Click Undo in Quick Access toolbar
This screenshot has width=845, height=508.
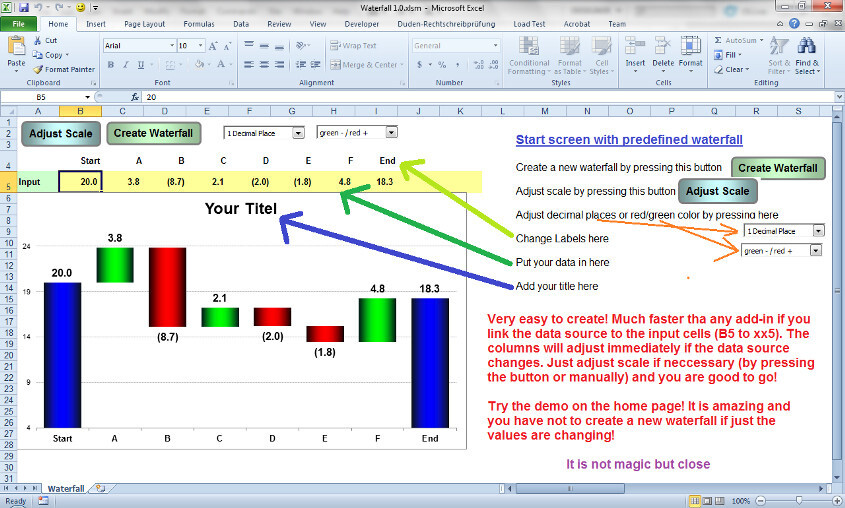39,8
